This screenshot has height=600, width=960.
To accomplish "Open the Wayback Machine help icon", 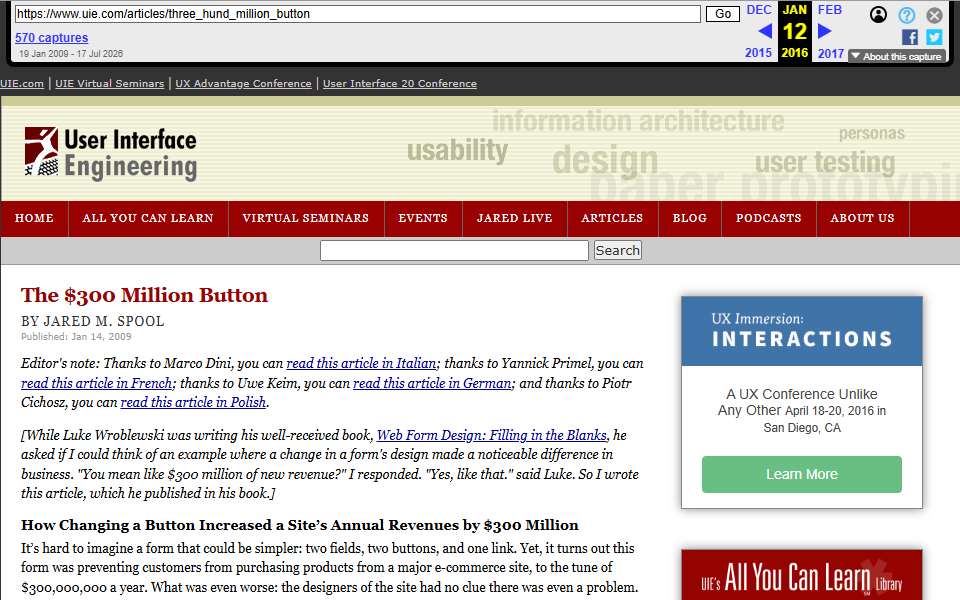I will pyautogui.click(x=907, y=15).
